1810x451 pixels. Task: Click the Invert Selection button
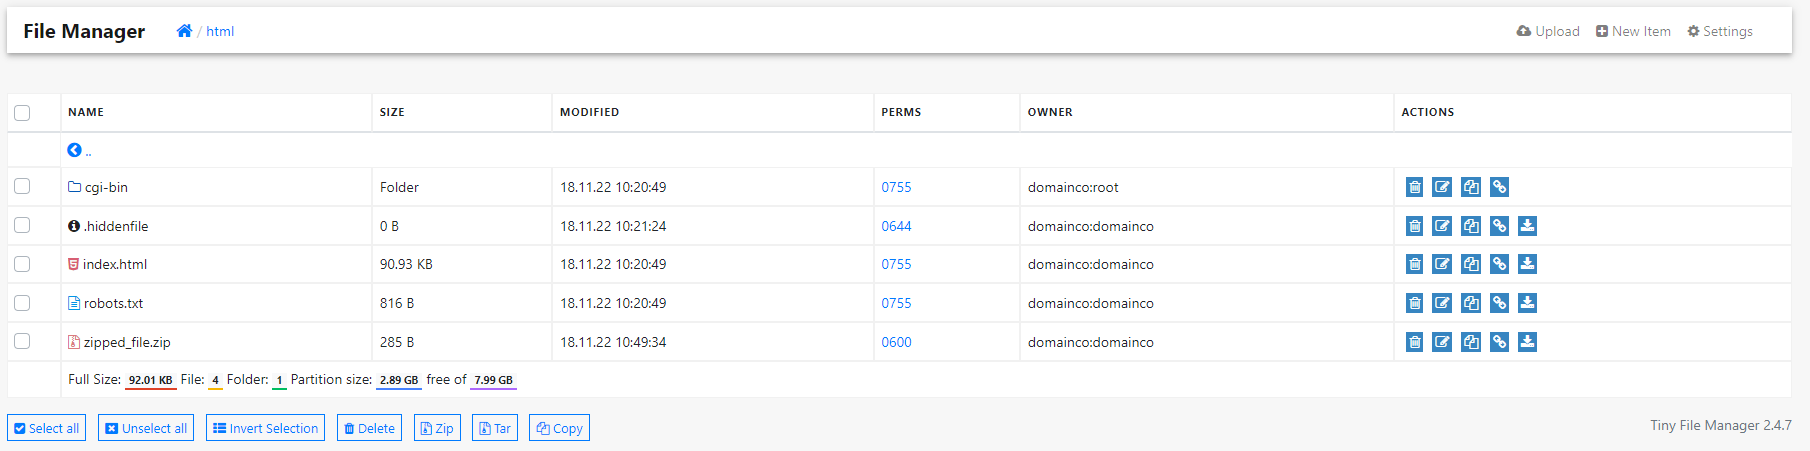tap(265, 428)
